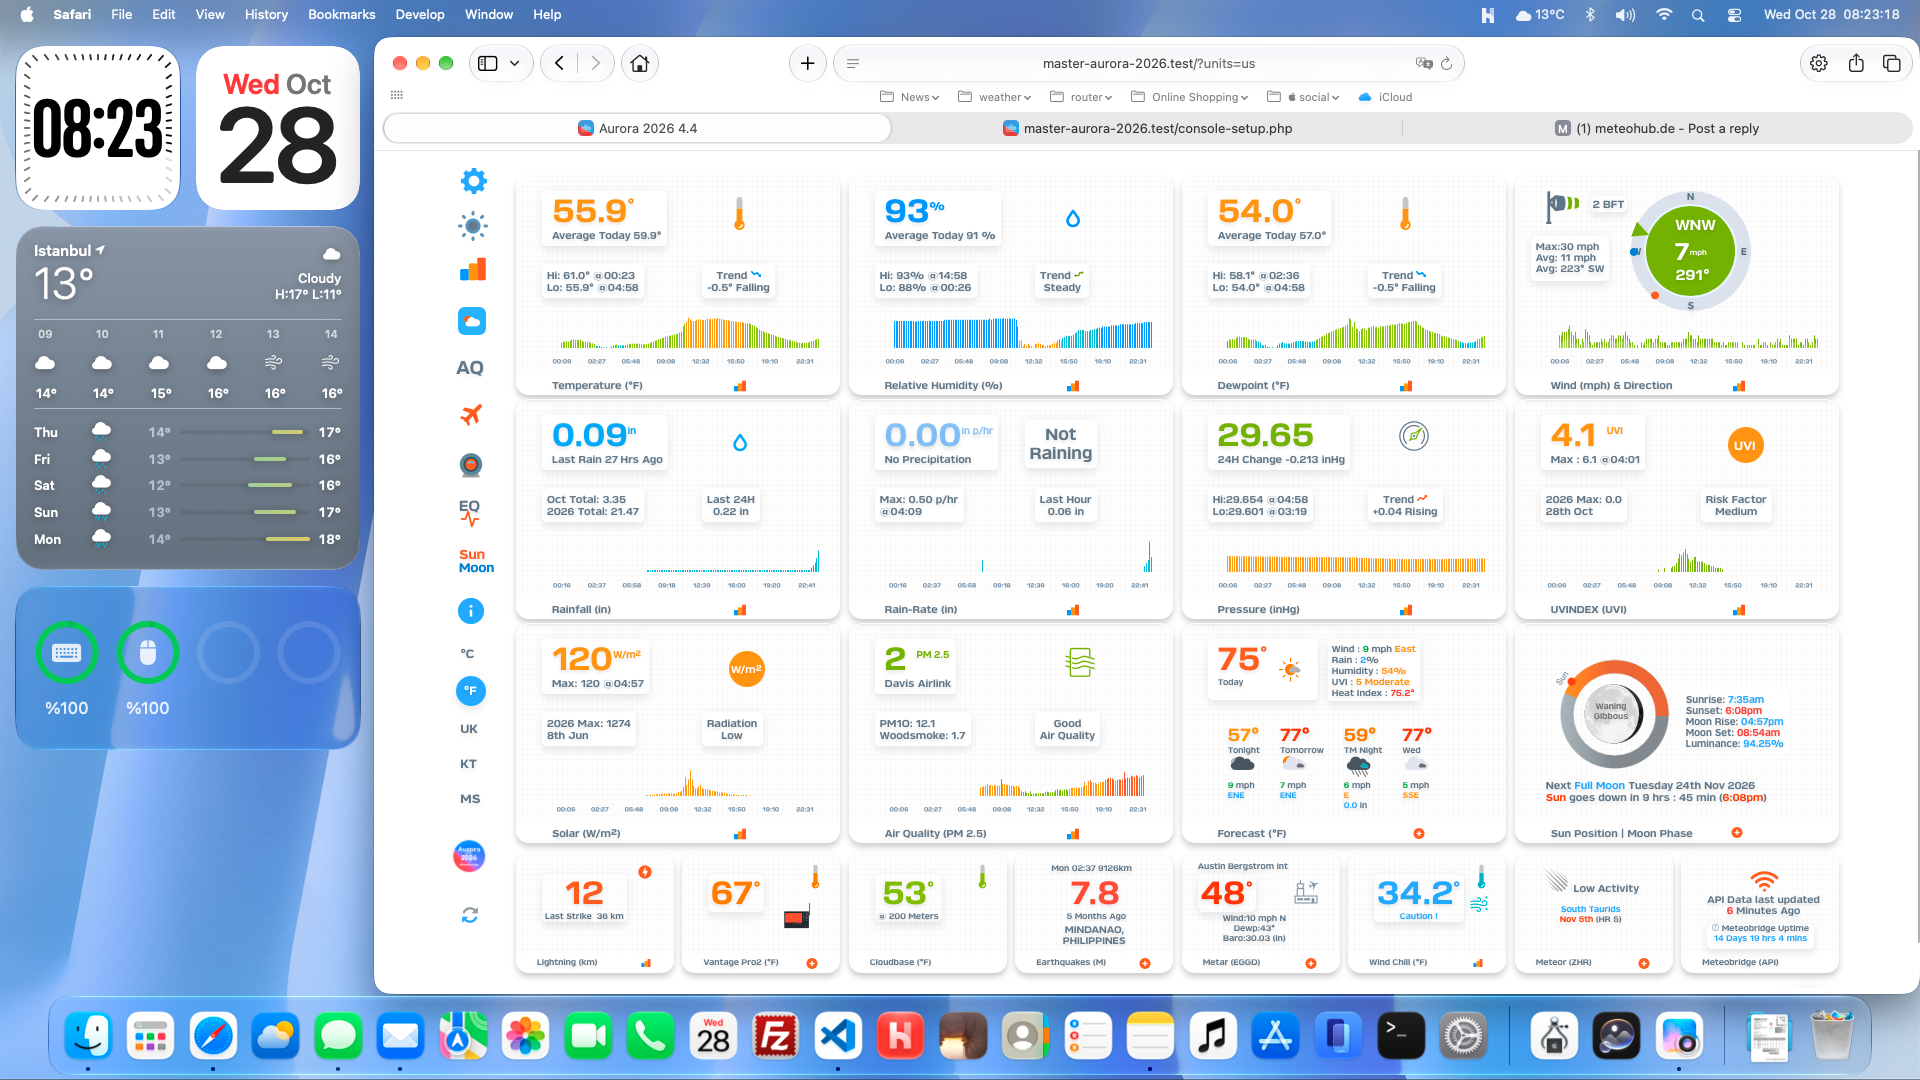Switch to the console-setup.php tab

[1147, 128]
